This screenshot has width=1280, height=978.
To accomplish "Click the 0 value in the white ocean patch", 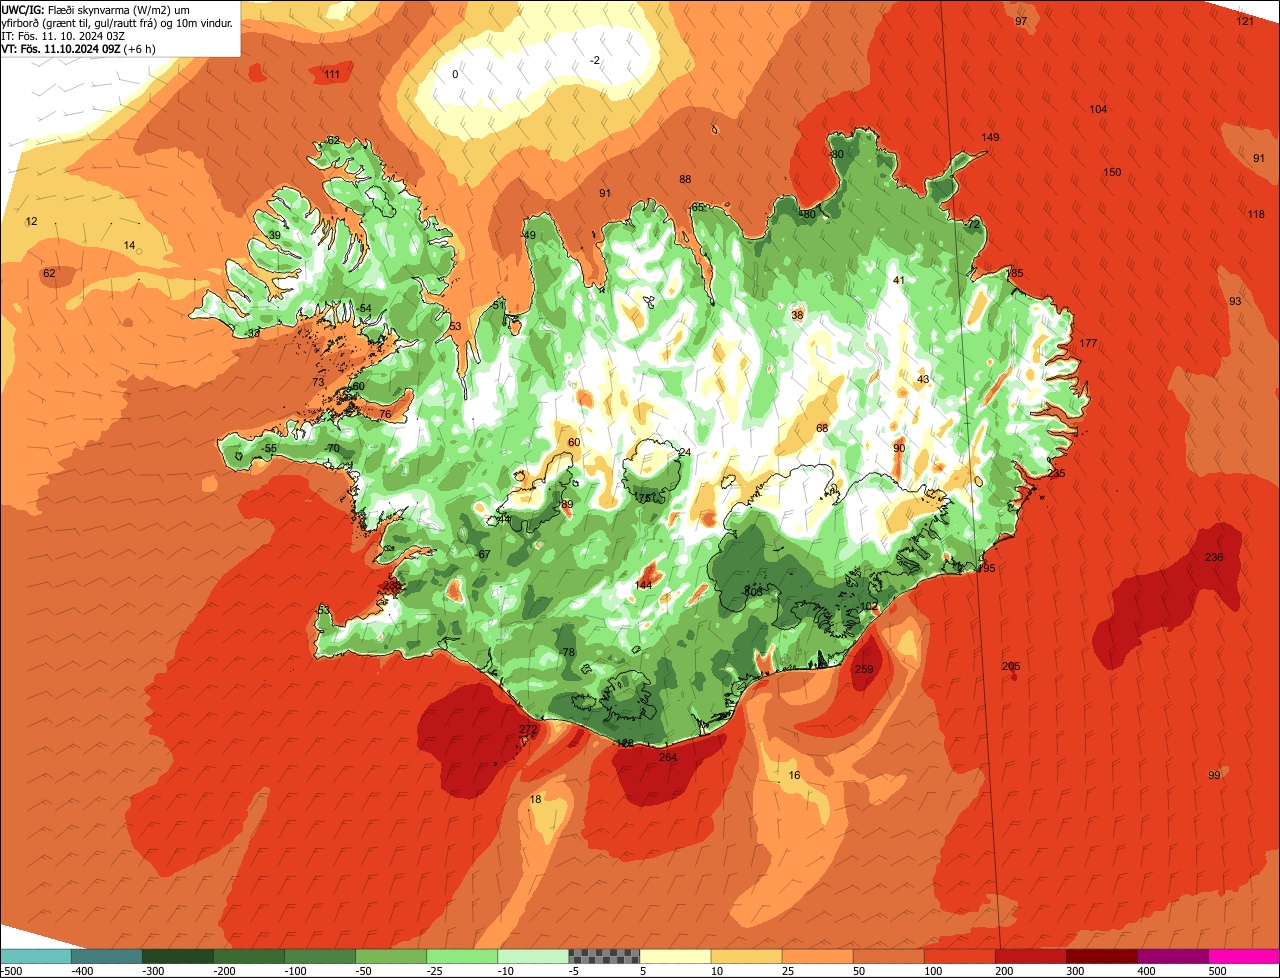I will click(x=455, y=74).
